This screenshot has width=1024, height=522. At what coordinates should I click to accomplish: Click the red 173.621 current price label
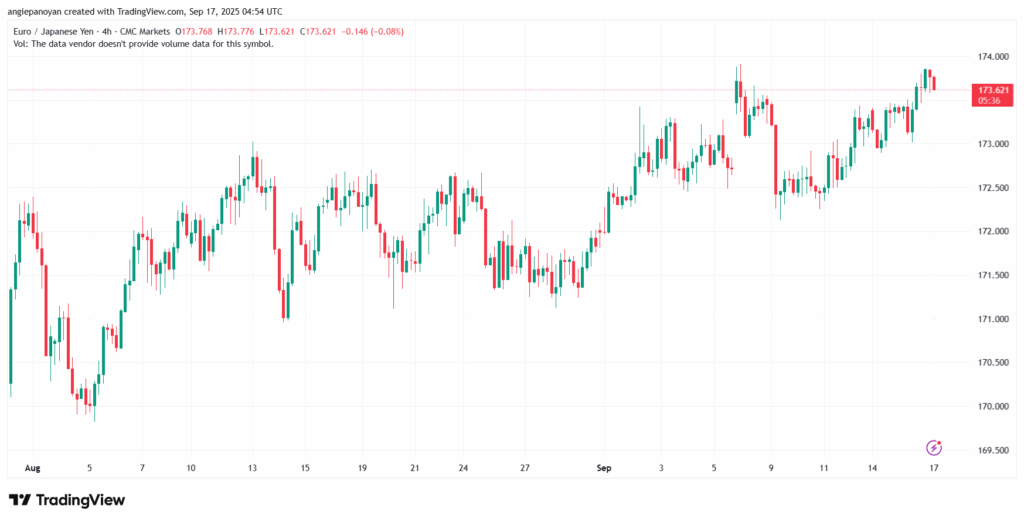pyautogui.click(x=993, y=90)
